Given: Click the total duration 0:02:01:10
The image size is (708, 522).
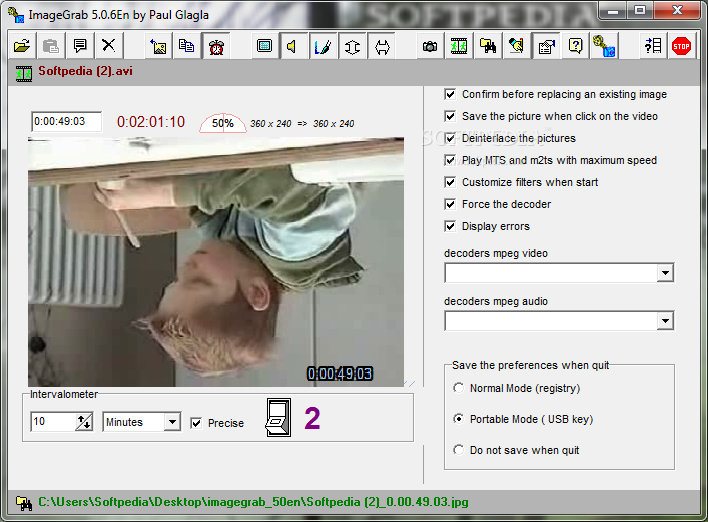Looking at the screenshot, I should coord(151,122).
